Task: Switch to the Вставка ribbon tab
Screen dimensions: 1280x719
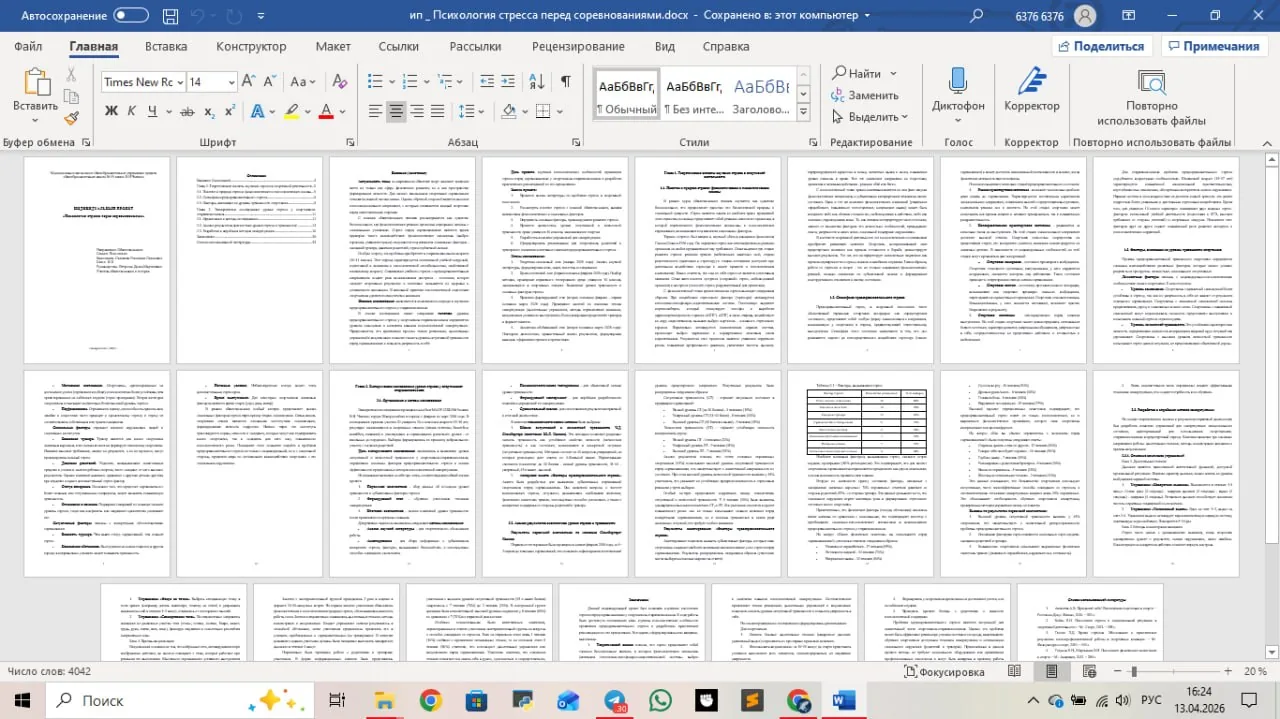Action: (x=166, y=46)
